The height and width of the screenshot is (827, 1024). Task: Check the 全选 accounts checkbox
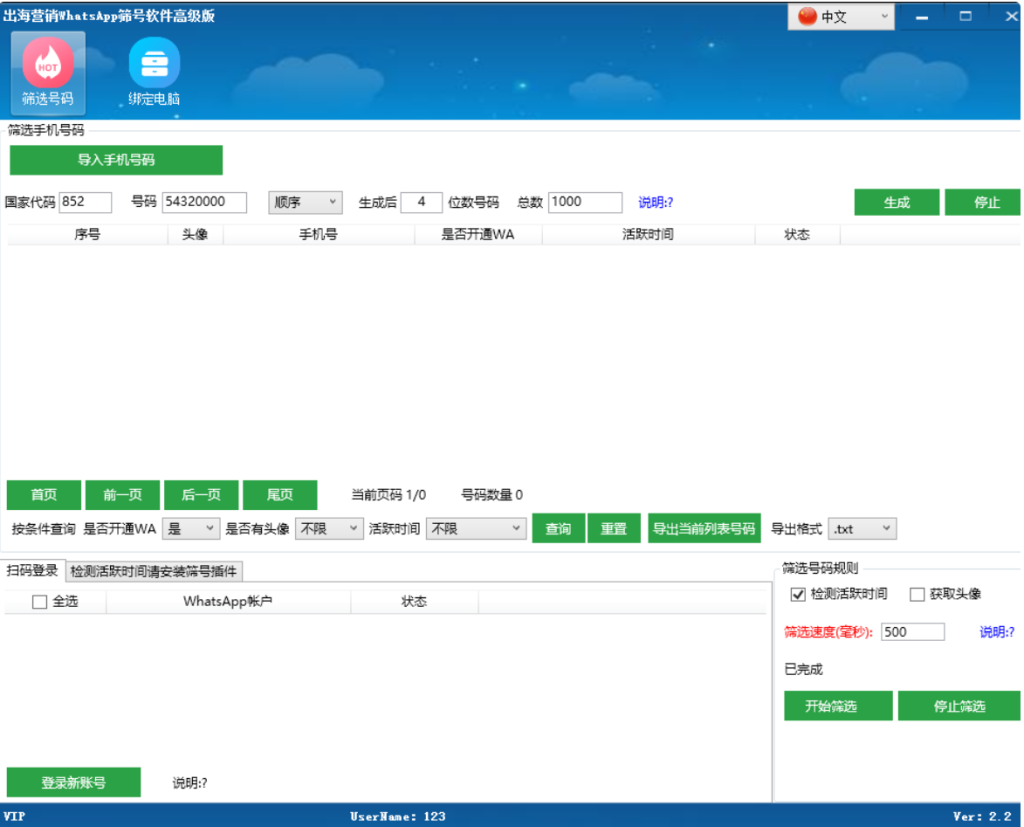(40, 602)
